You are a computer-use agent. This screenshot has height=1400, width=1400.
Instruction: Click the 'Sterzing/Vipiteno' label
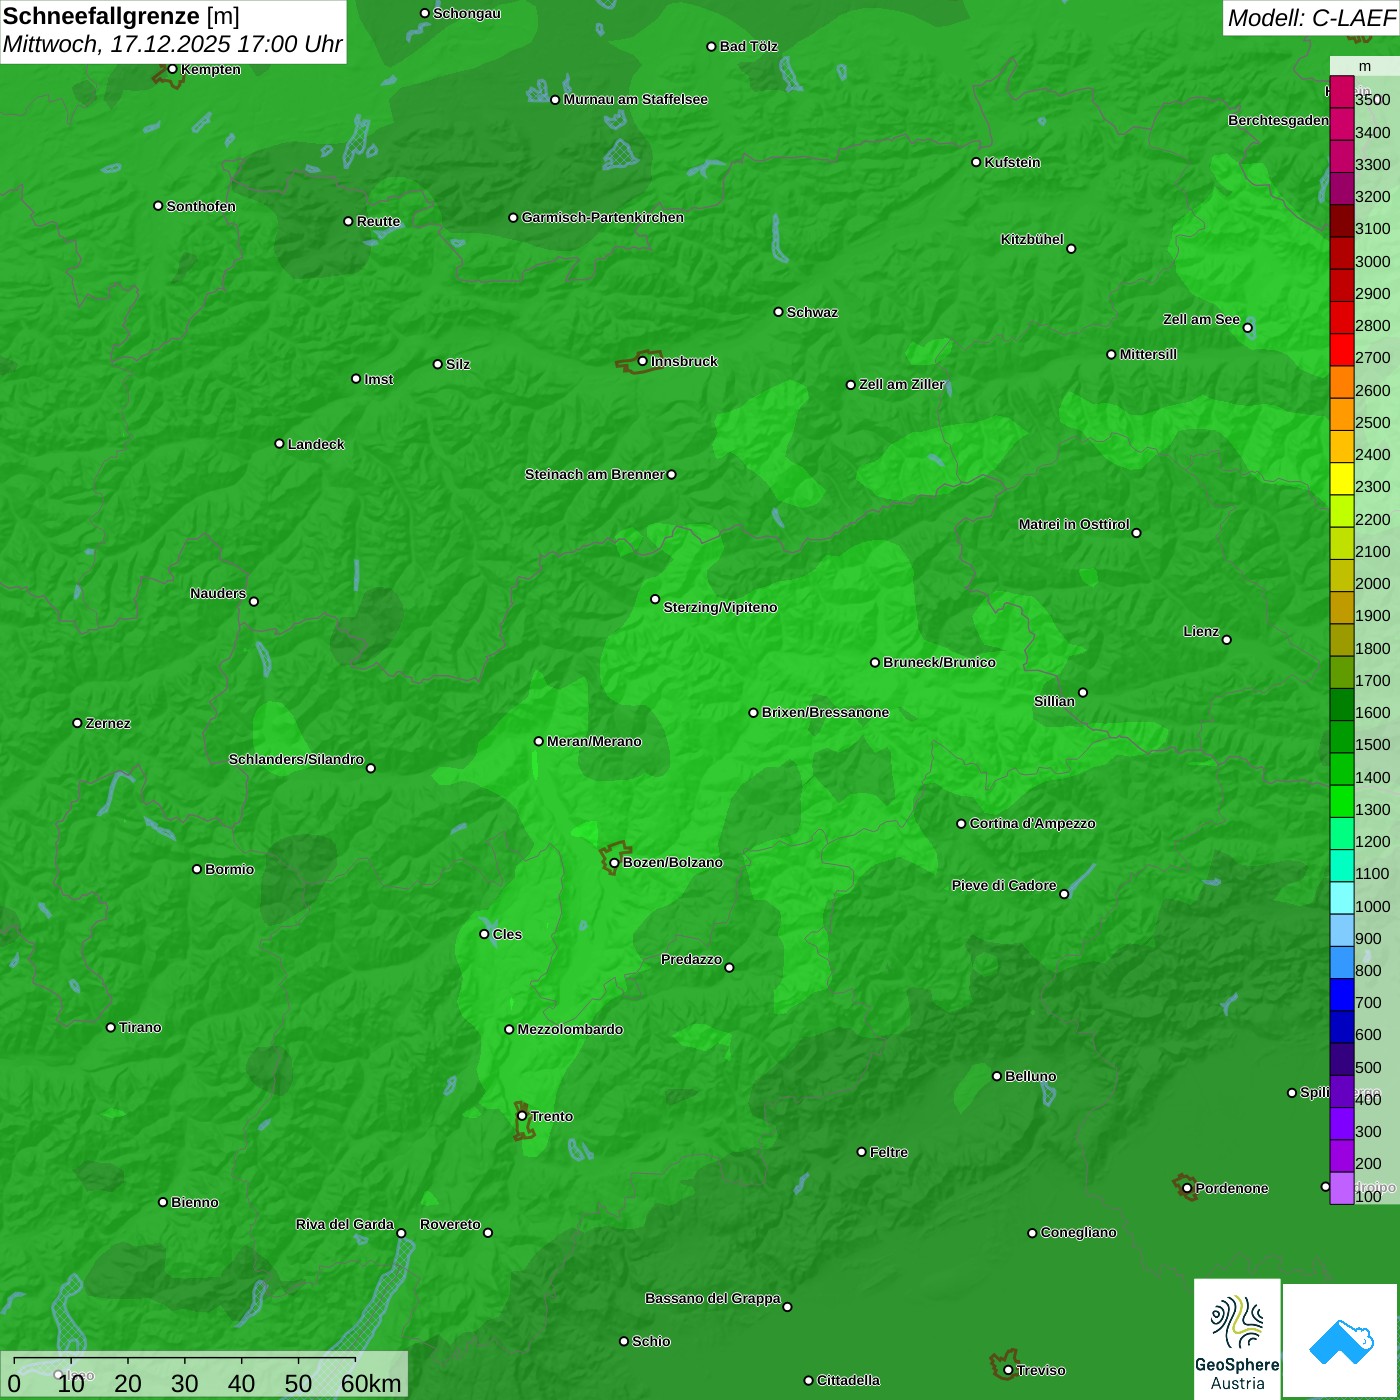pyautogui.click(x=720, y=607)
